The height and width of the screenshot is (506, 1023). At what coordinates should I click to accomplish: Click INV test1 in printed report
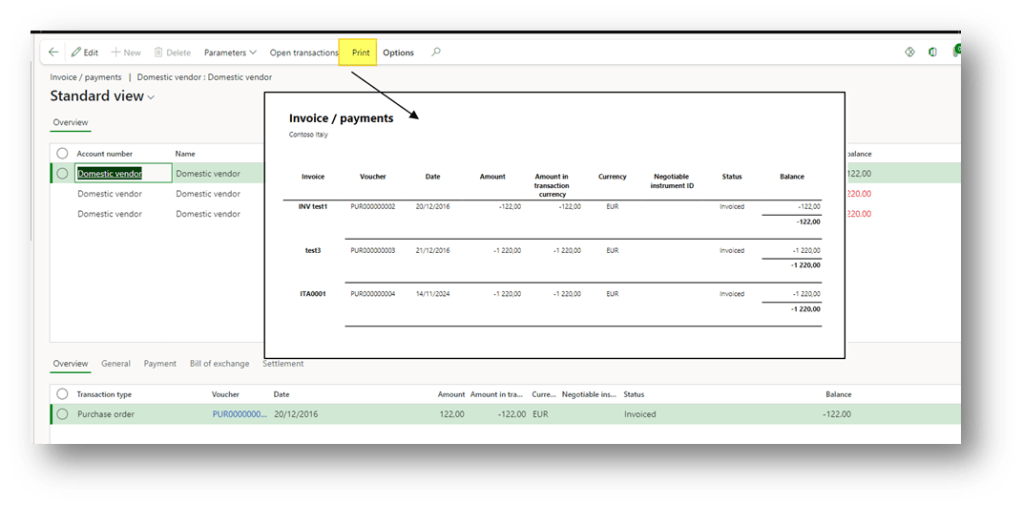[313, 207]
